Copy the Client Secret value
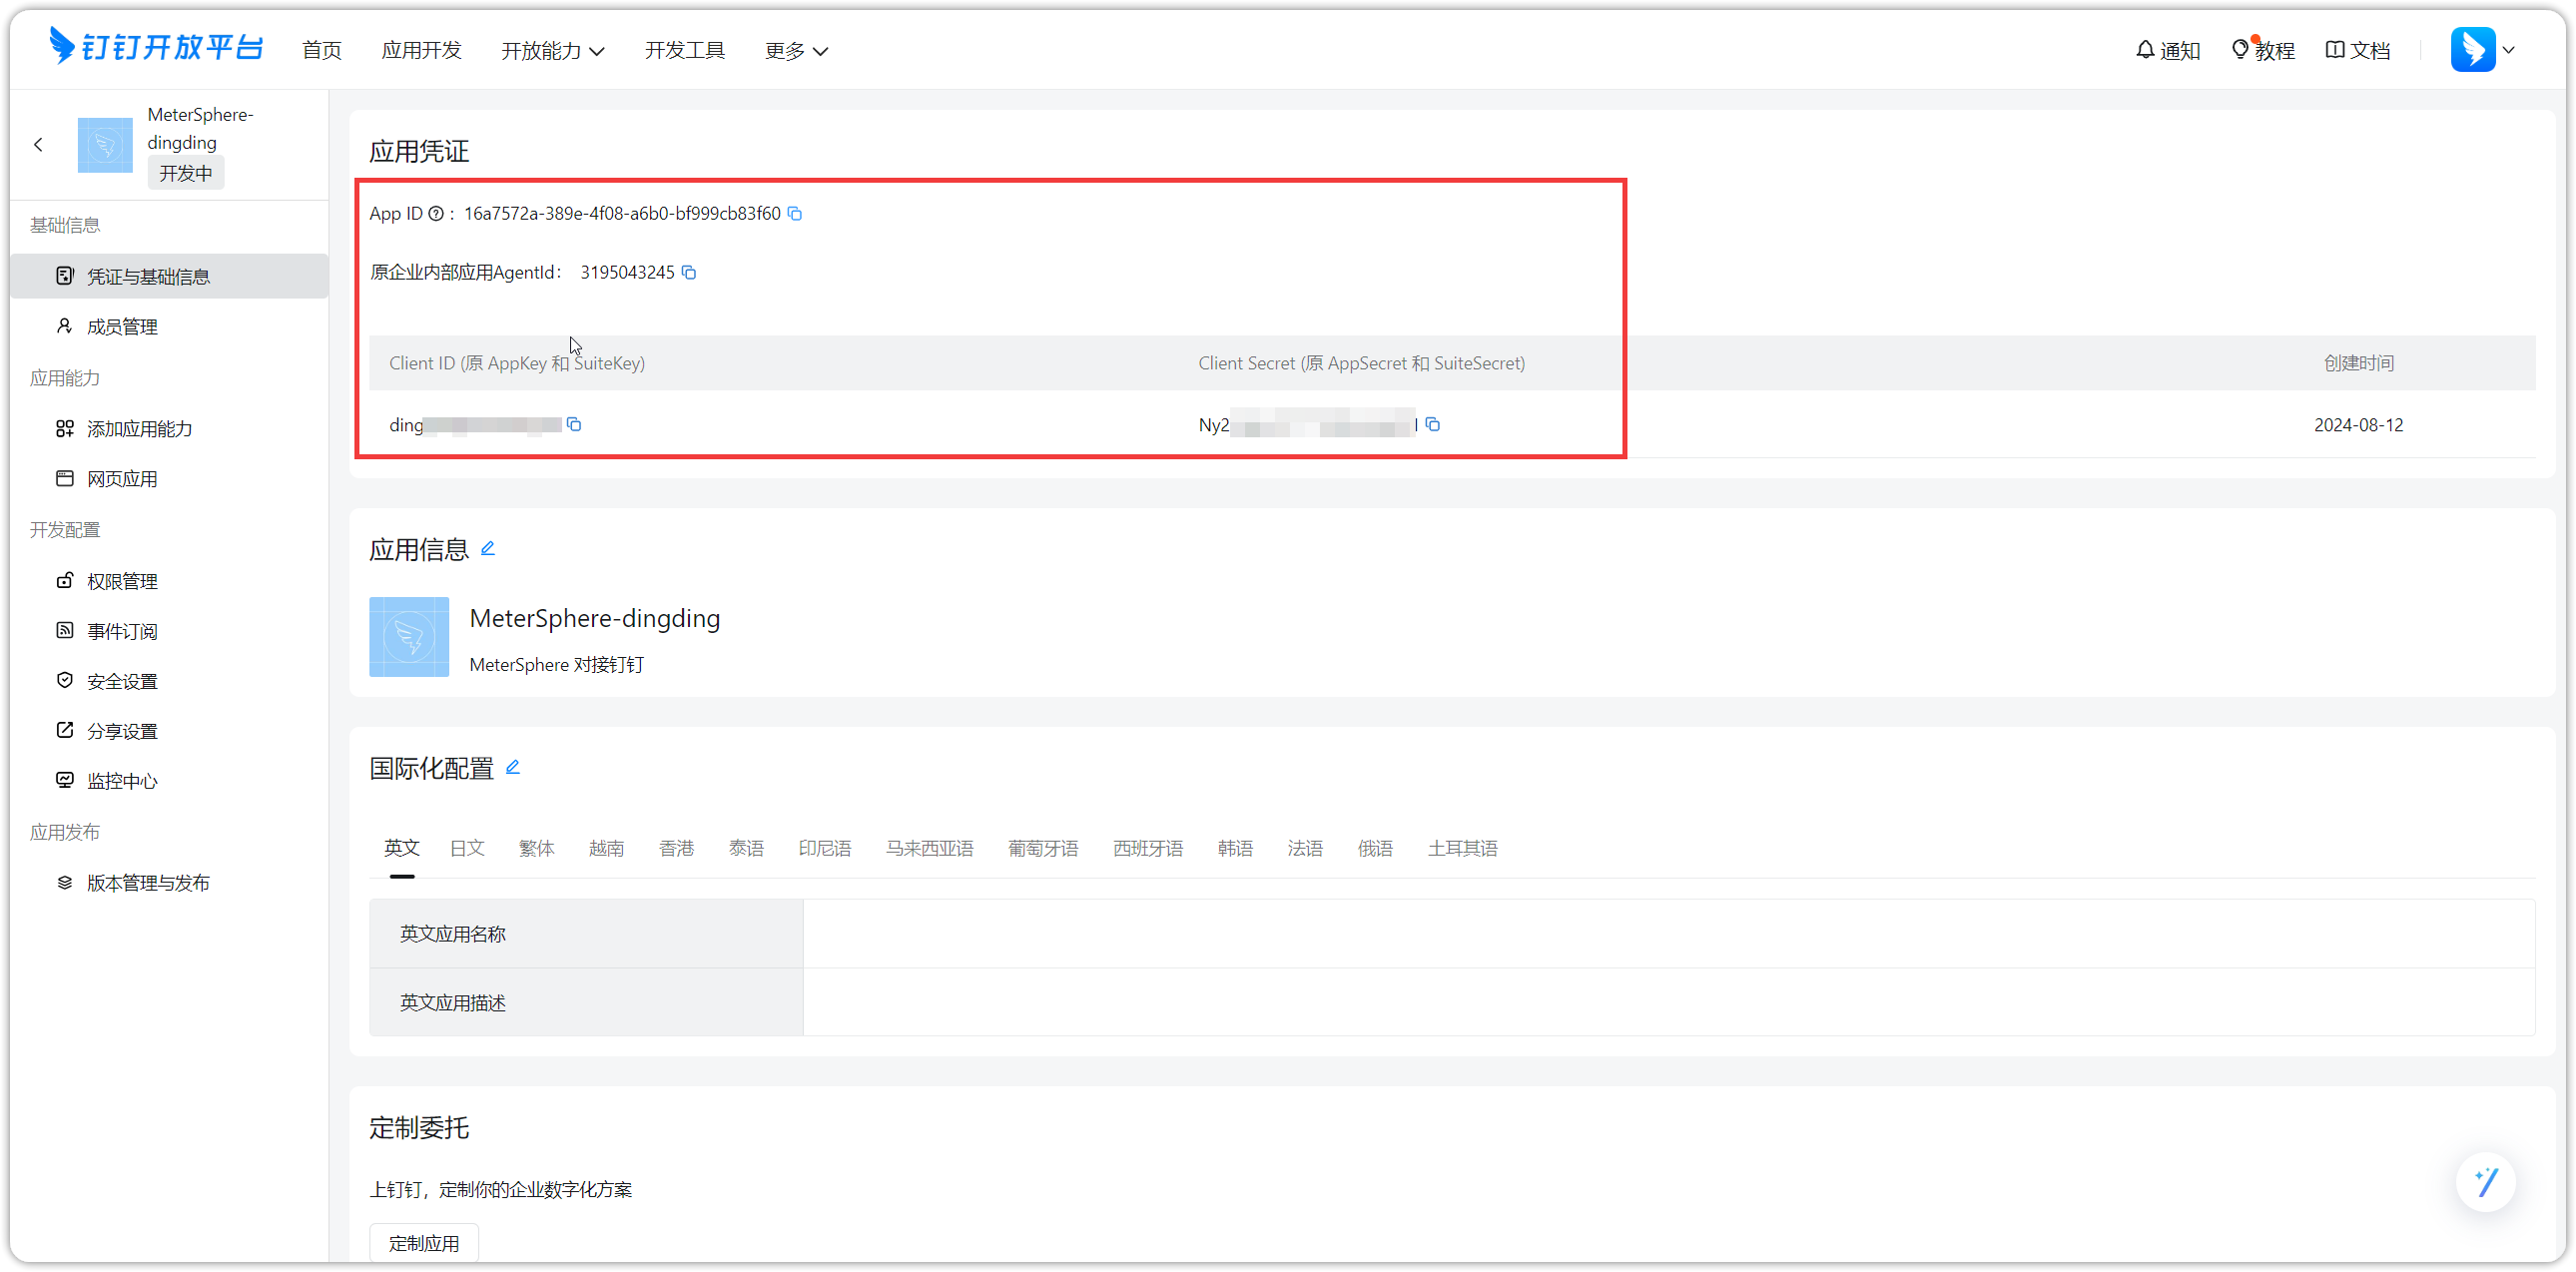Image resolution: width=2576 pixels, height=1272 pixels. coord(1433,425)
